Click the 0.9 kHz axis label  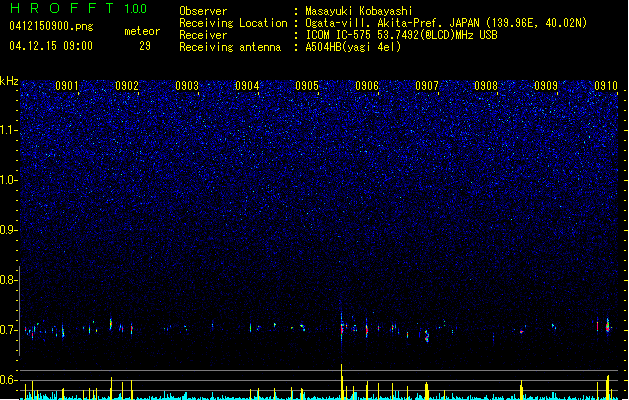[9, 230]
